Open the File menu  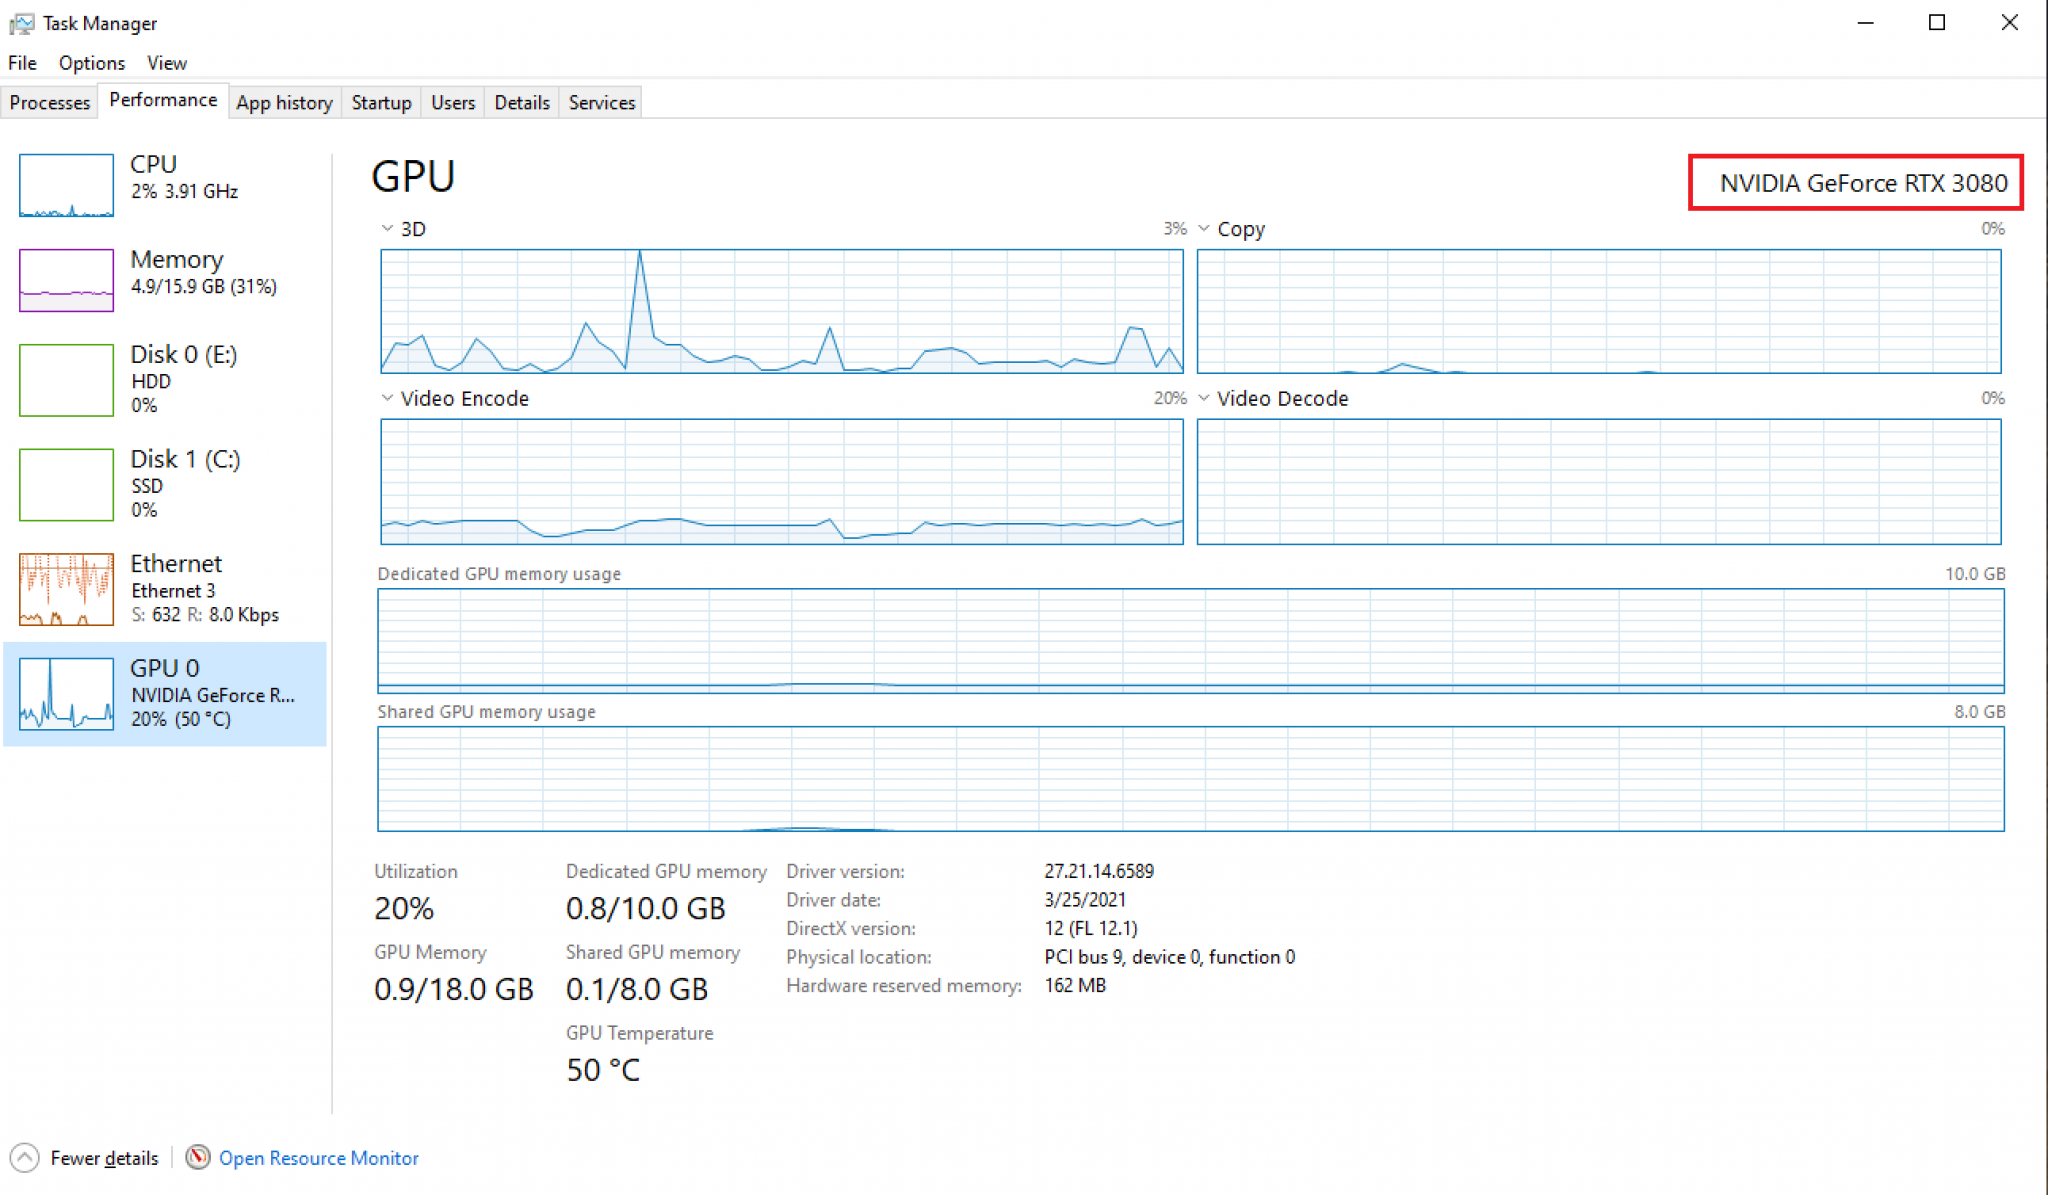tap(22, 63)
